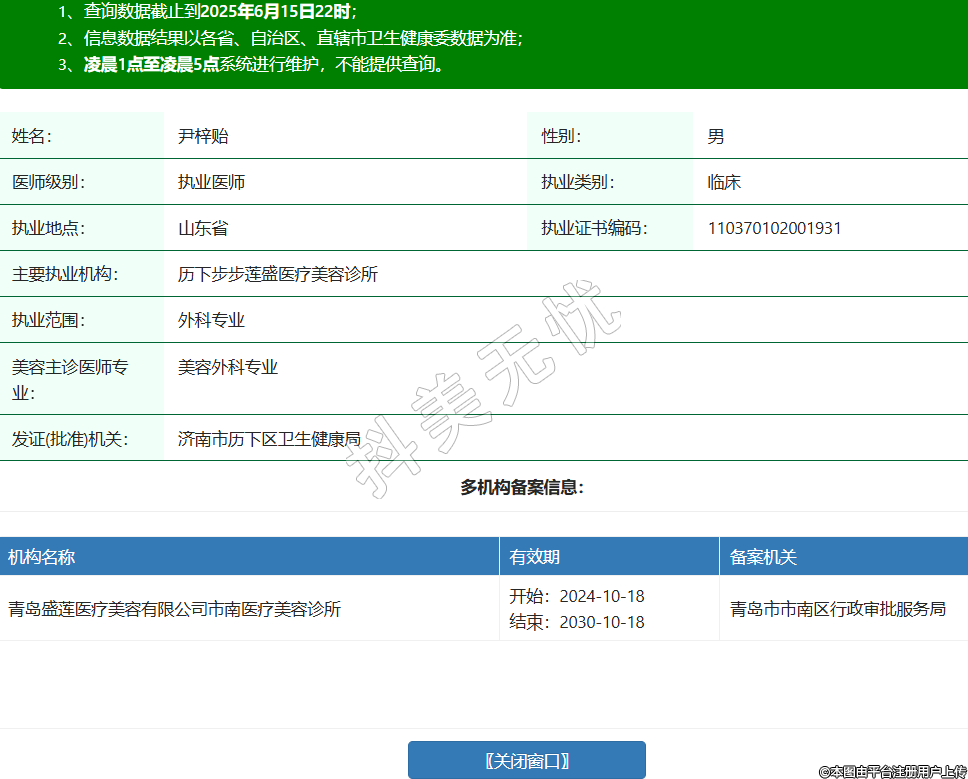Click the 姓名 field label
Image resolution: width=968 pixels, height=779 pixels.
[32, 136]
